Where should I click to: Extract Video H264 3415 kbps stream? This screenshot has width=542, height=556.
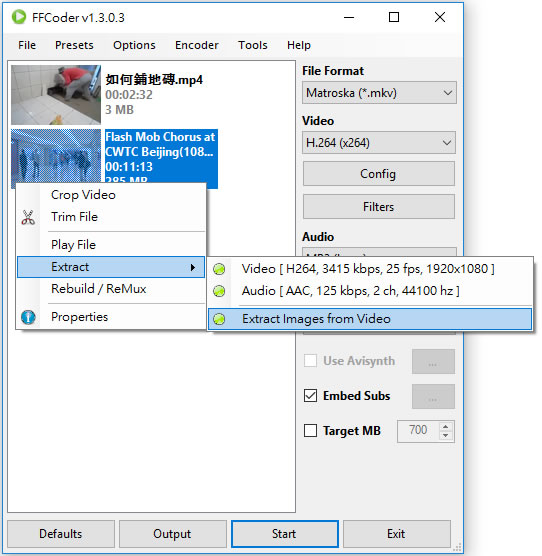click(370, 269)
